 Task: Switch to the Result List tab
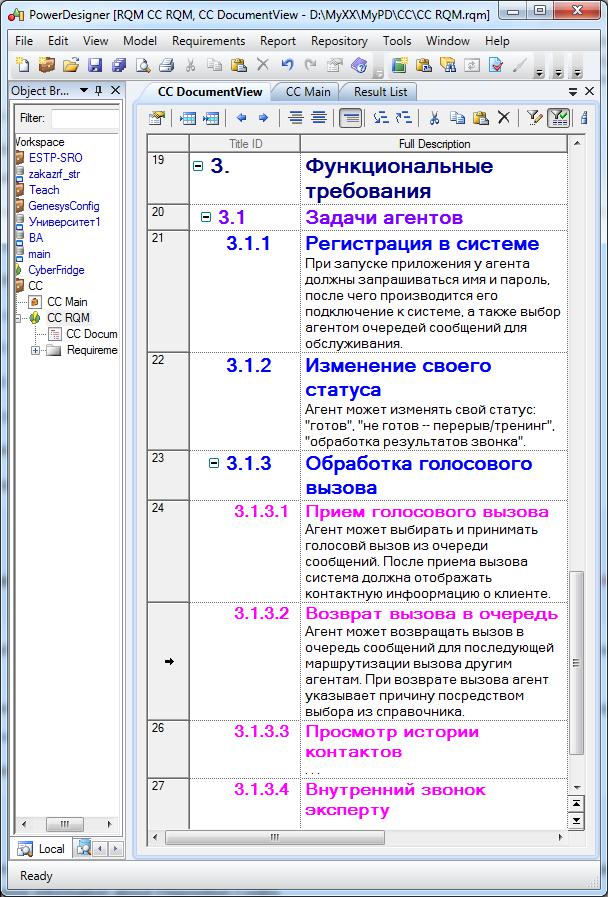coord(380,92)
